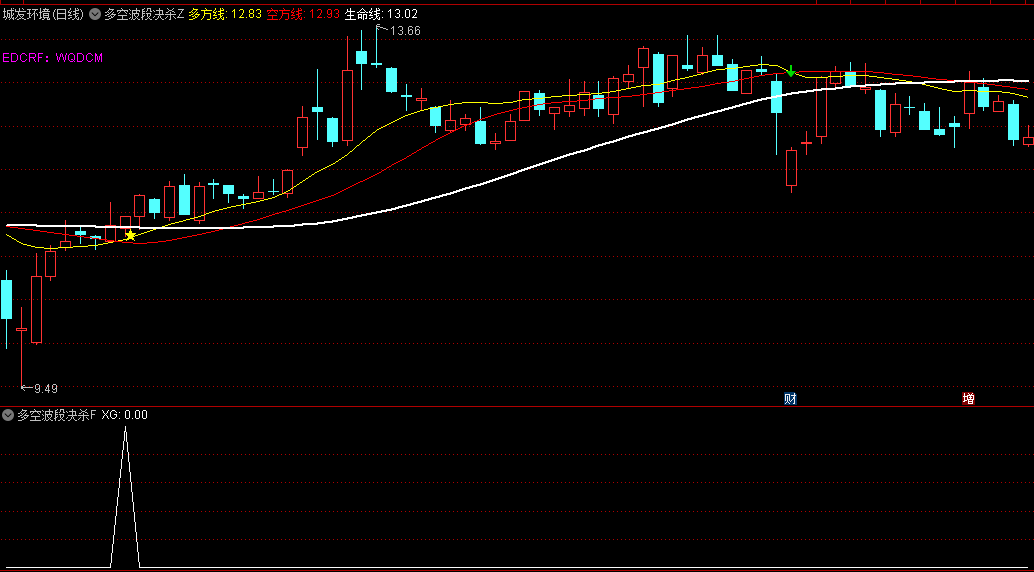Click the 13.66 high price label
1034x572 pixels.
405,30
